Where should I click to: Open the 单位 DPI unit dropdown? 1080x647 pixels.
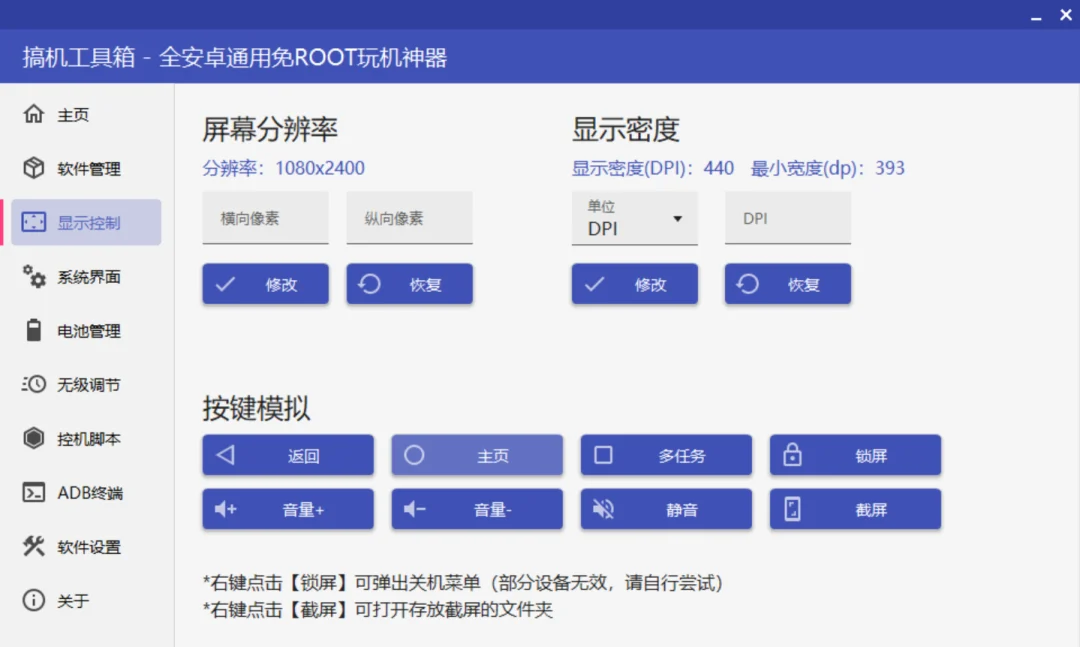tap(634, 218)
